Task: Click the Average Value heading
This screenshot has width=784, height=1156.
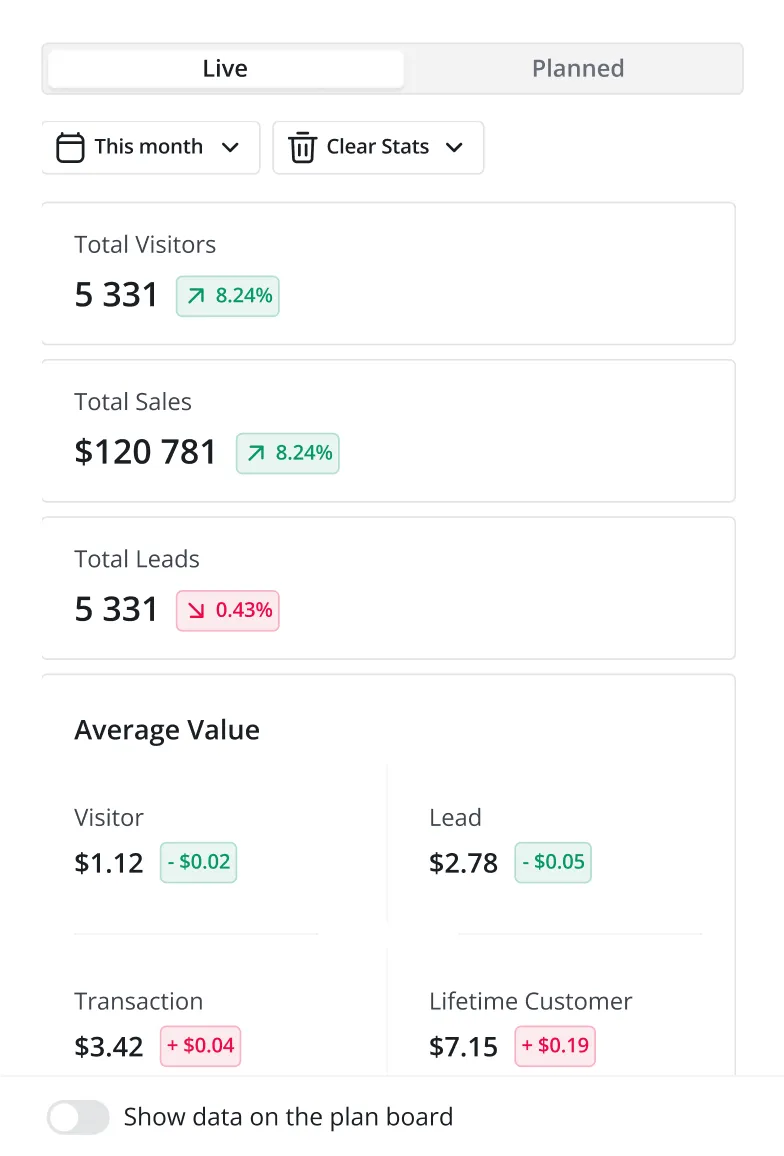Action: coord(167,731)
